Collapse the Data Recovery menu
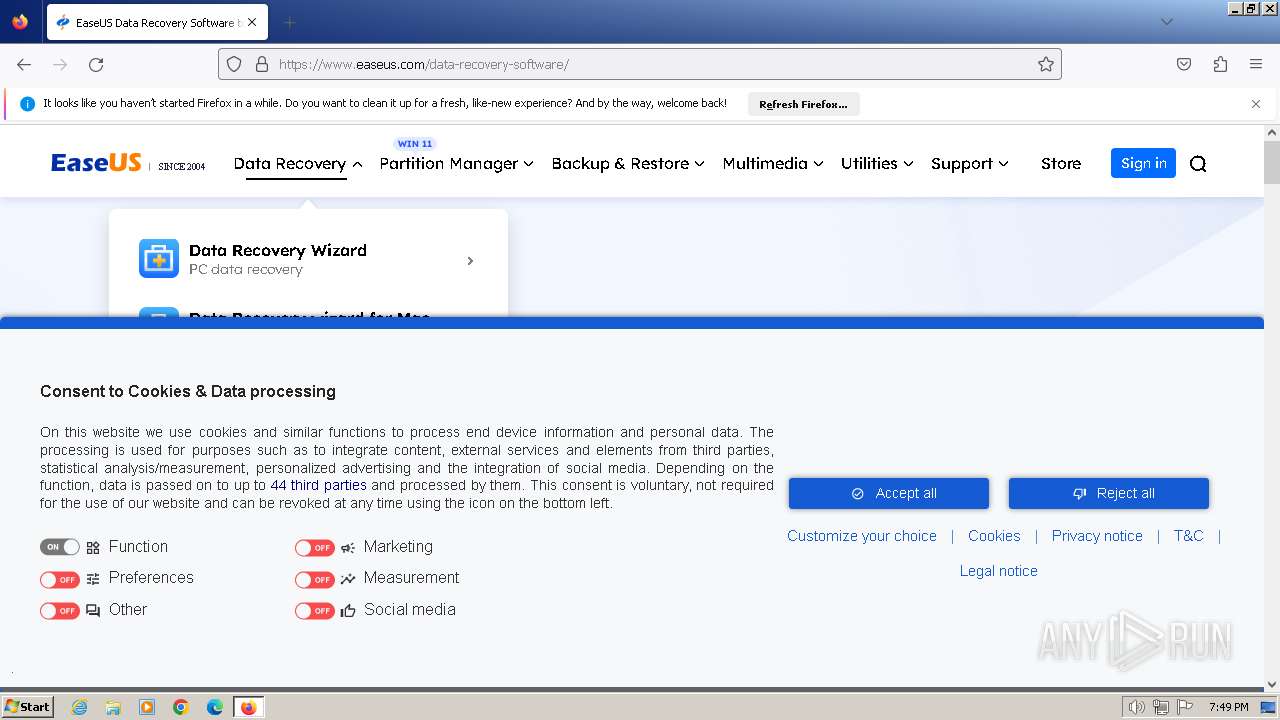1280x720 pixels. pyautogui.click(x=298, y=164)
